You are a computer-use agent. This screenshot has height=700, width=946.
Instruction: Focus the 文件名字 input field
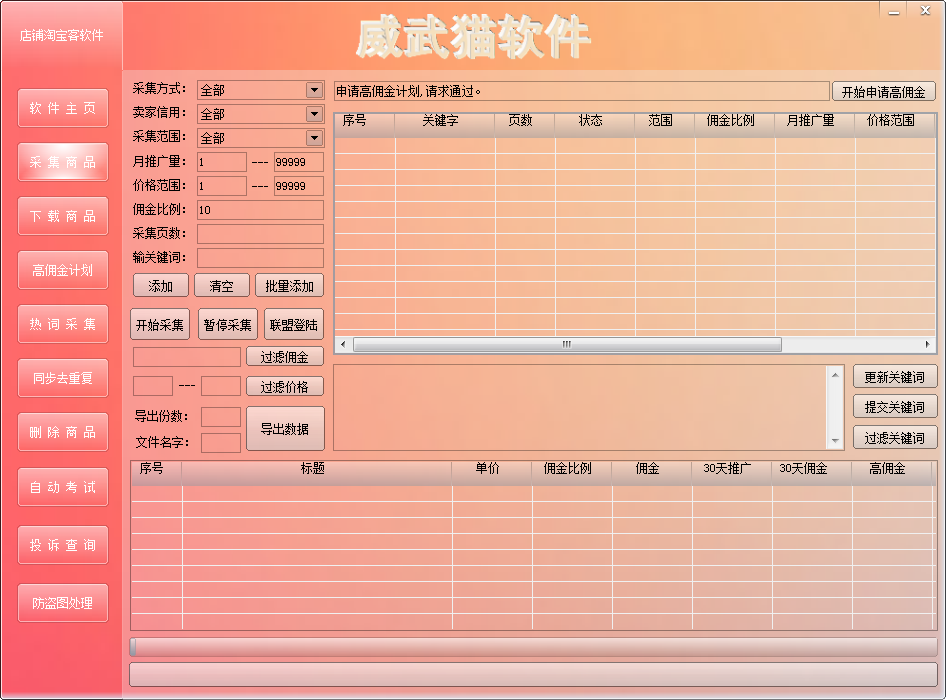[221, 442]
